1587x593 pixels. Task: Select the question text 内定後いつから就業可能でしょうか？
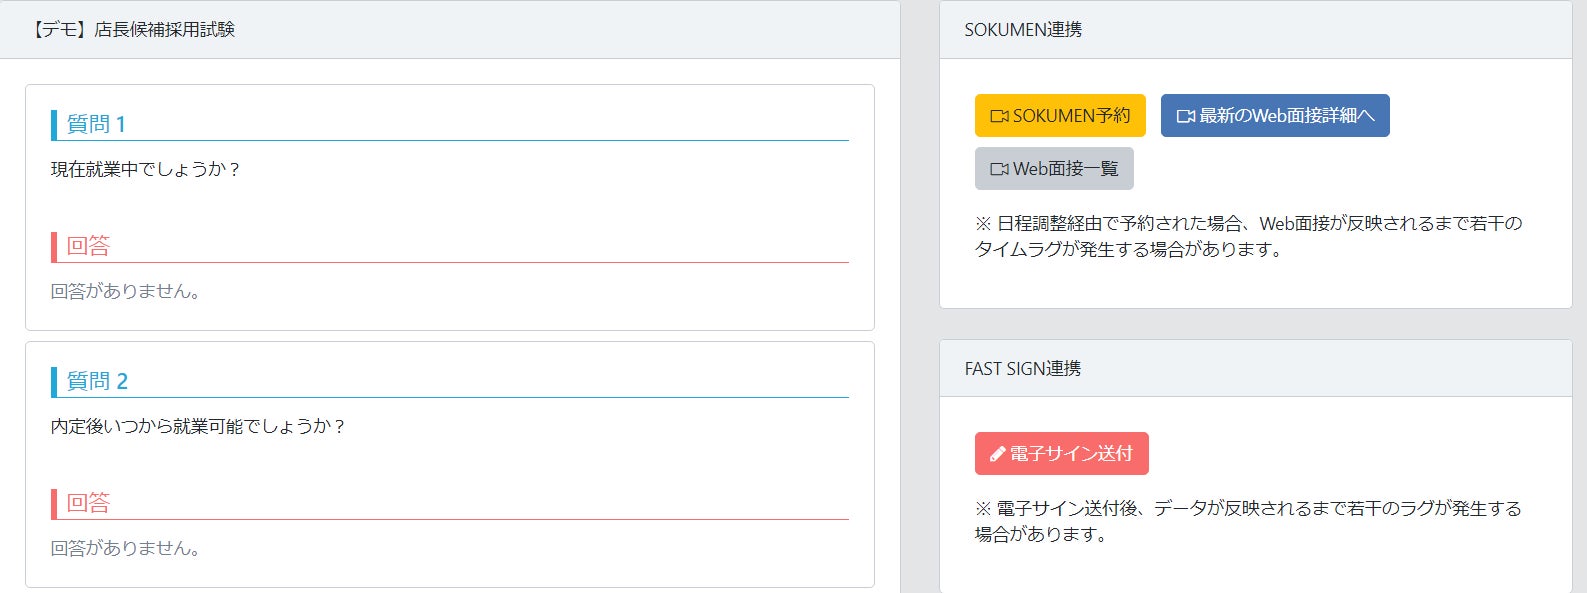pyautogui.click(x=198, y=427)
